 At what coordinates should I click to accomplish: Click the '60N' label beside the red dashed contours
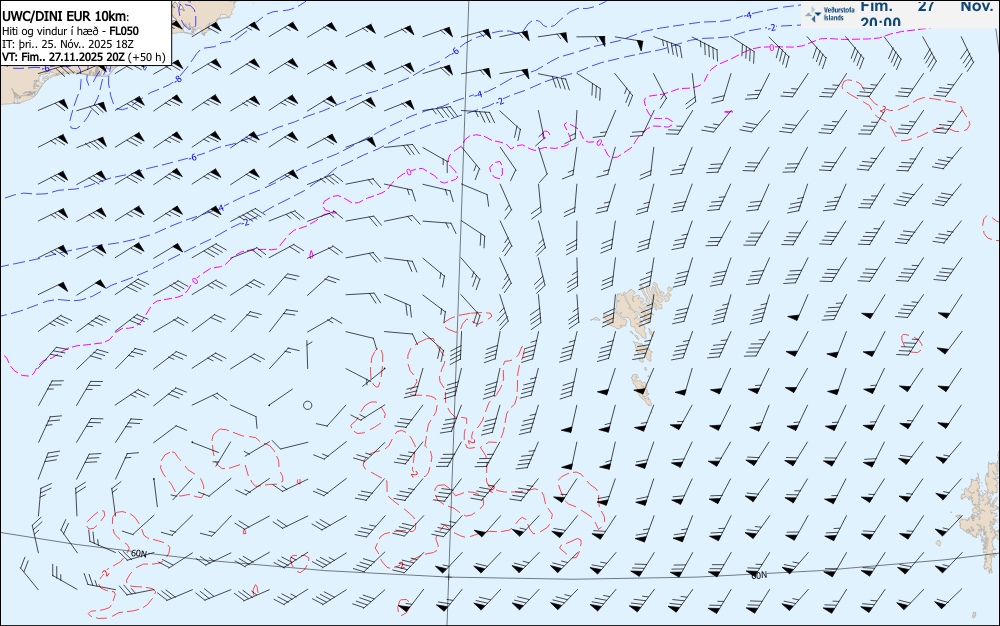(138, 553)
